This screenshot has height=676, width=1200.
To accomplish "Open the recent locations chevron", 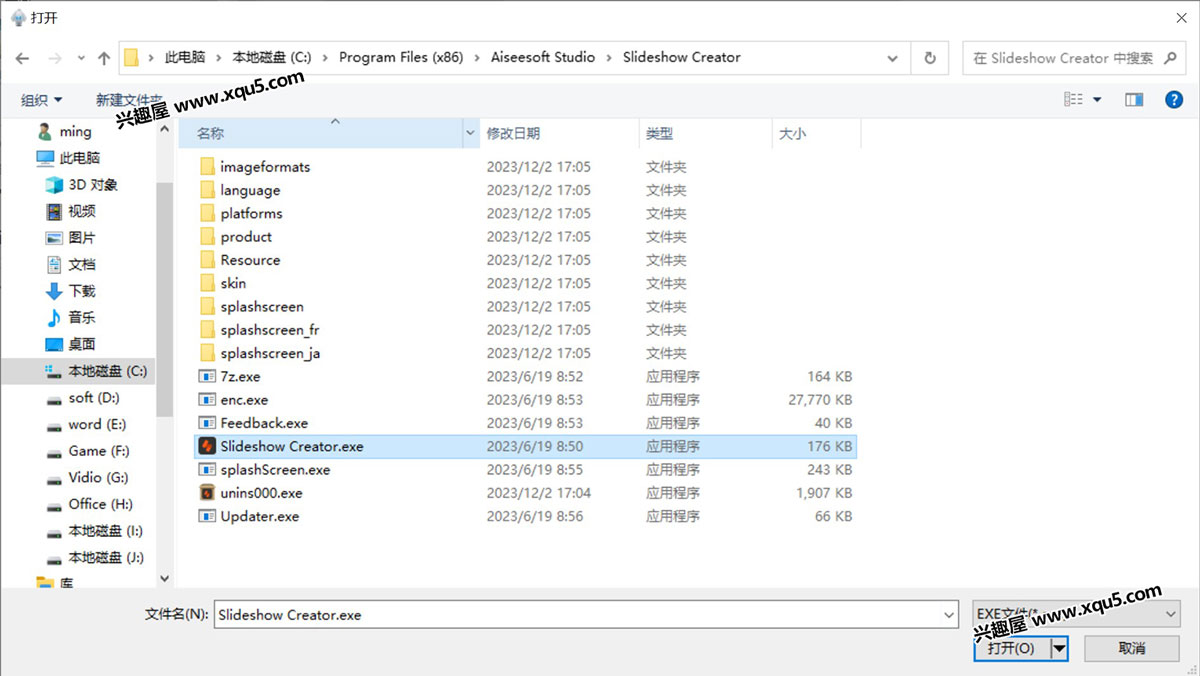I will click(81, 59).
